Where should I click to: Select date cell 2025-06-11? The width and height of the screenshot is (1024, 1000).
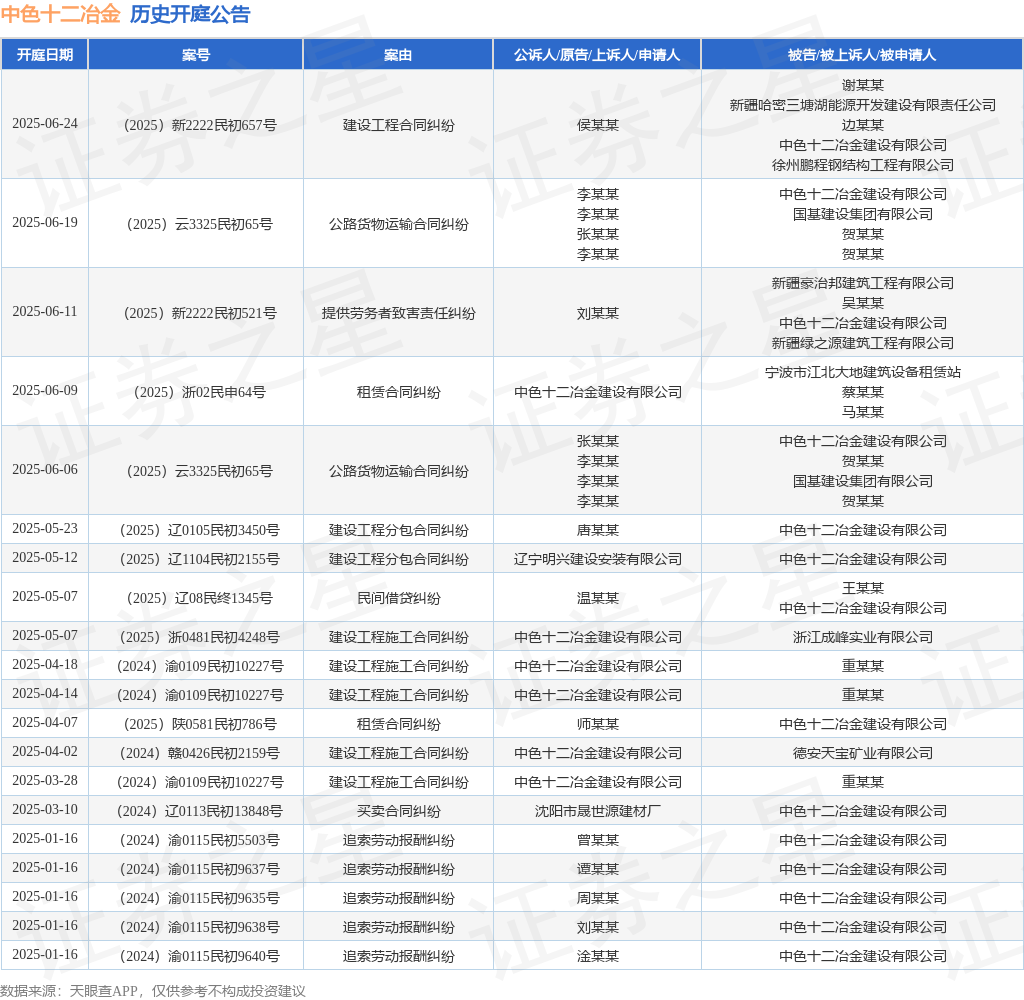pyautogui.click(x=45, y=312)
